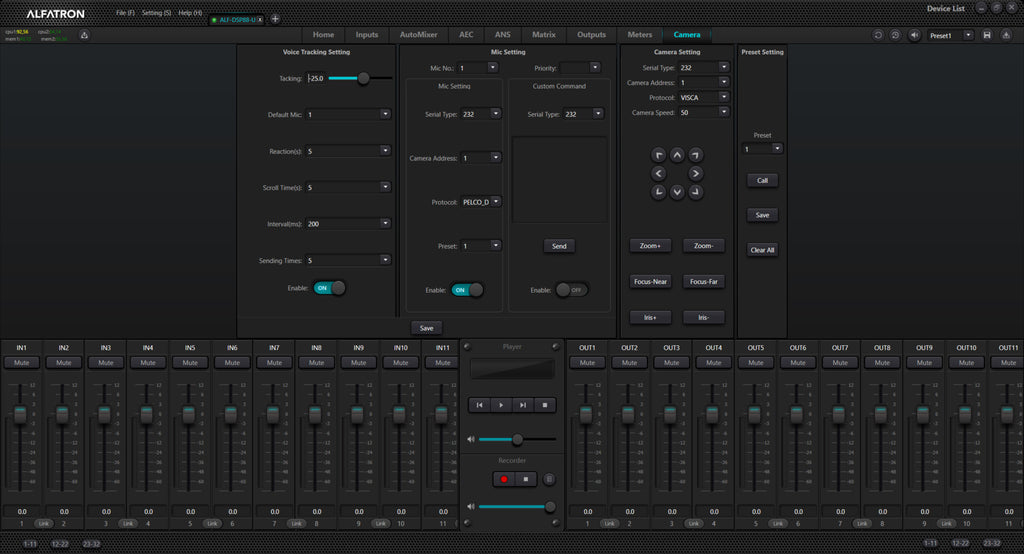Image resolution: width=1024 pixels, height=554 pixels.
Task: Pan camera down with the down arrow
Action: [x=677, y=192]
